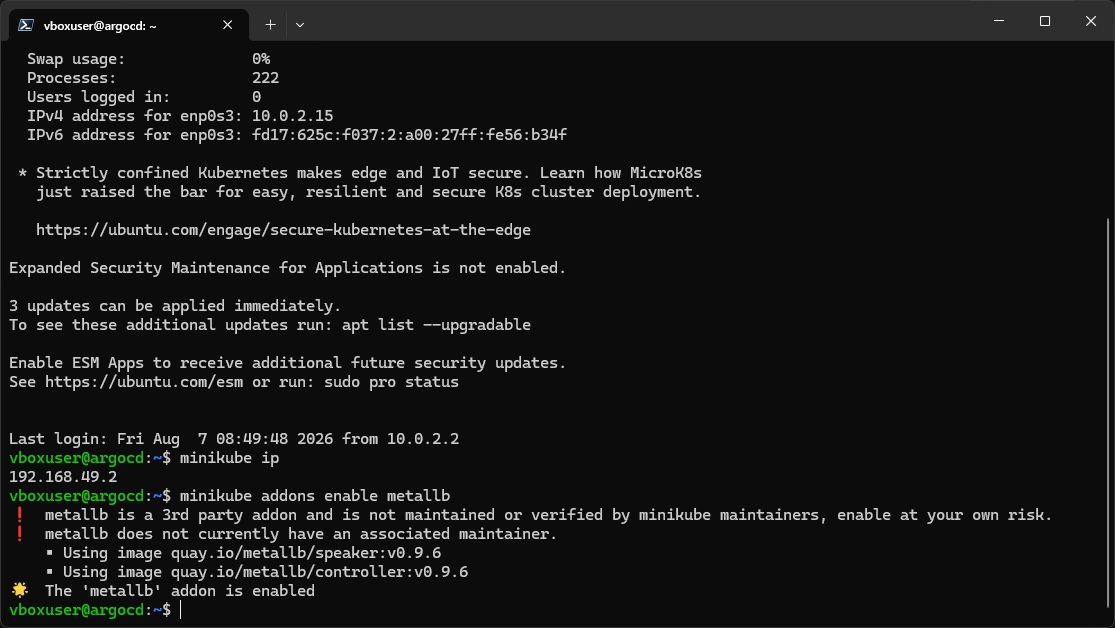The height and width of the screenshot is (628, 1115).
Task: Click the quay.io/metallb/speaker:v0.9.6 image text
Action: click(x=306, y=553)
